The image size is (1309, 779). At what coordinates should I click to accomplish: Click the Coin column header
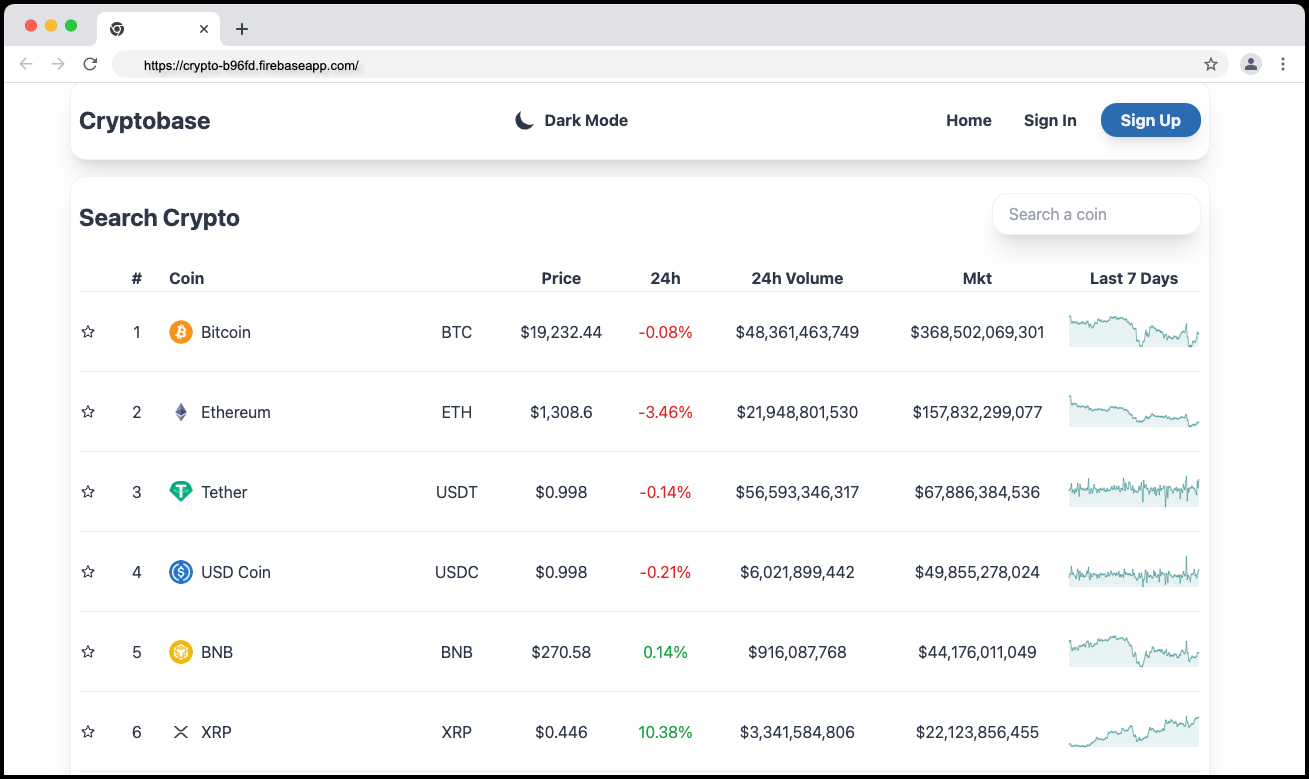(186, 279)
